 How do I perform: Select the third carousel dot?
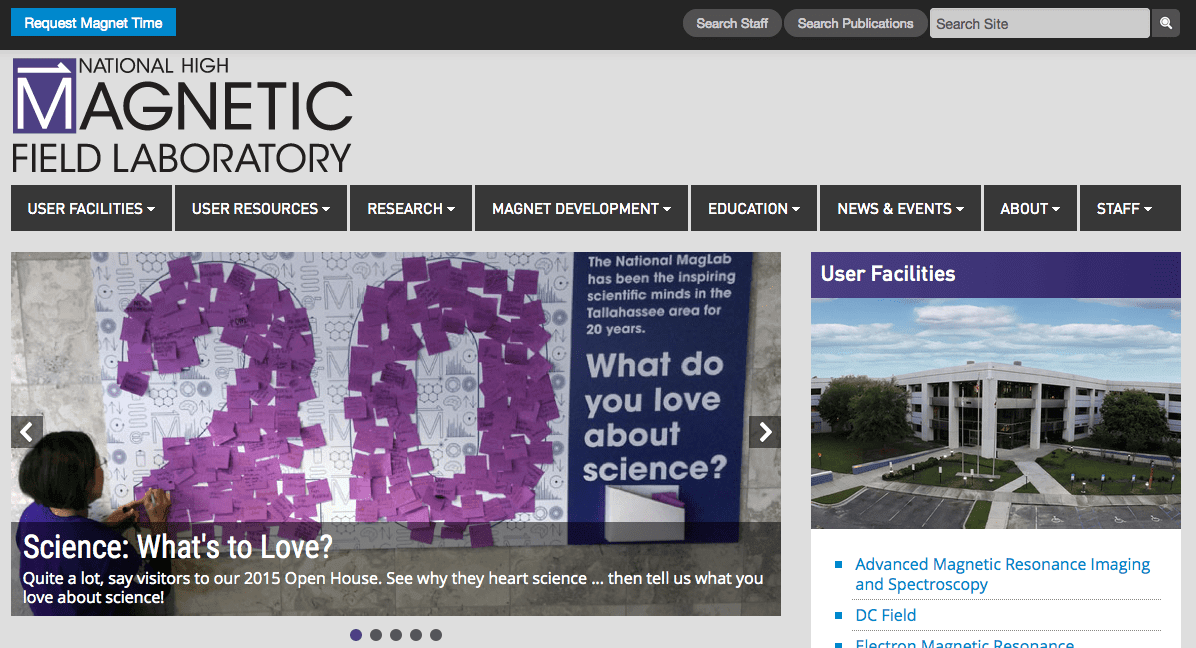(396, 635)
